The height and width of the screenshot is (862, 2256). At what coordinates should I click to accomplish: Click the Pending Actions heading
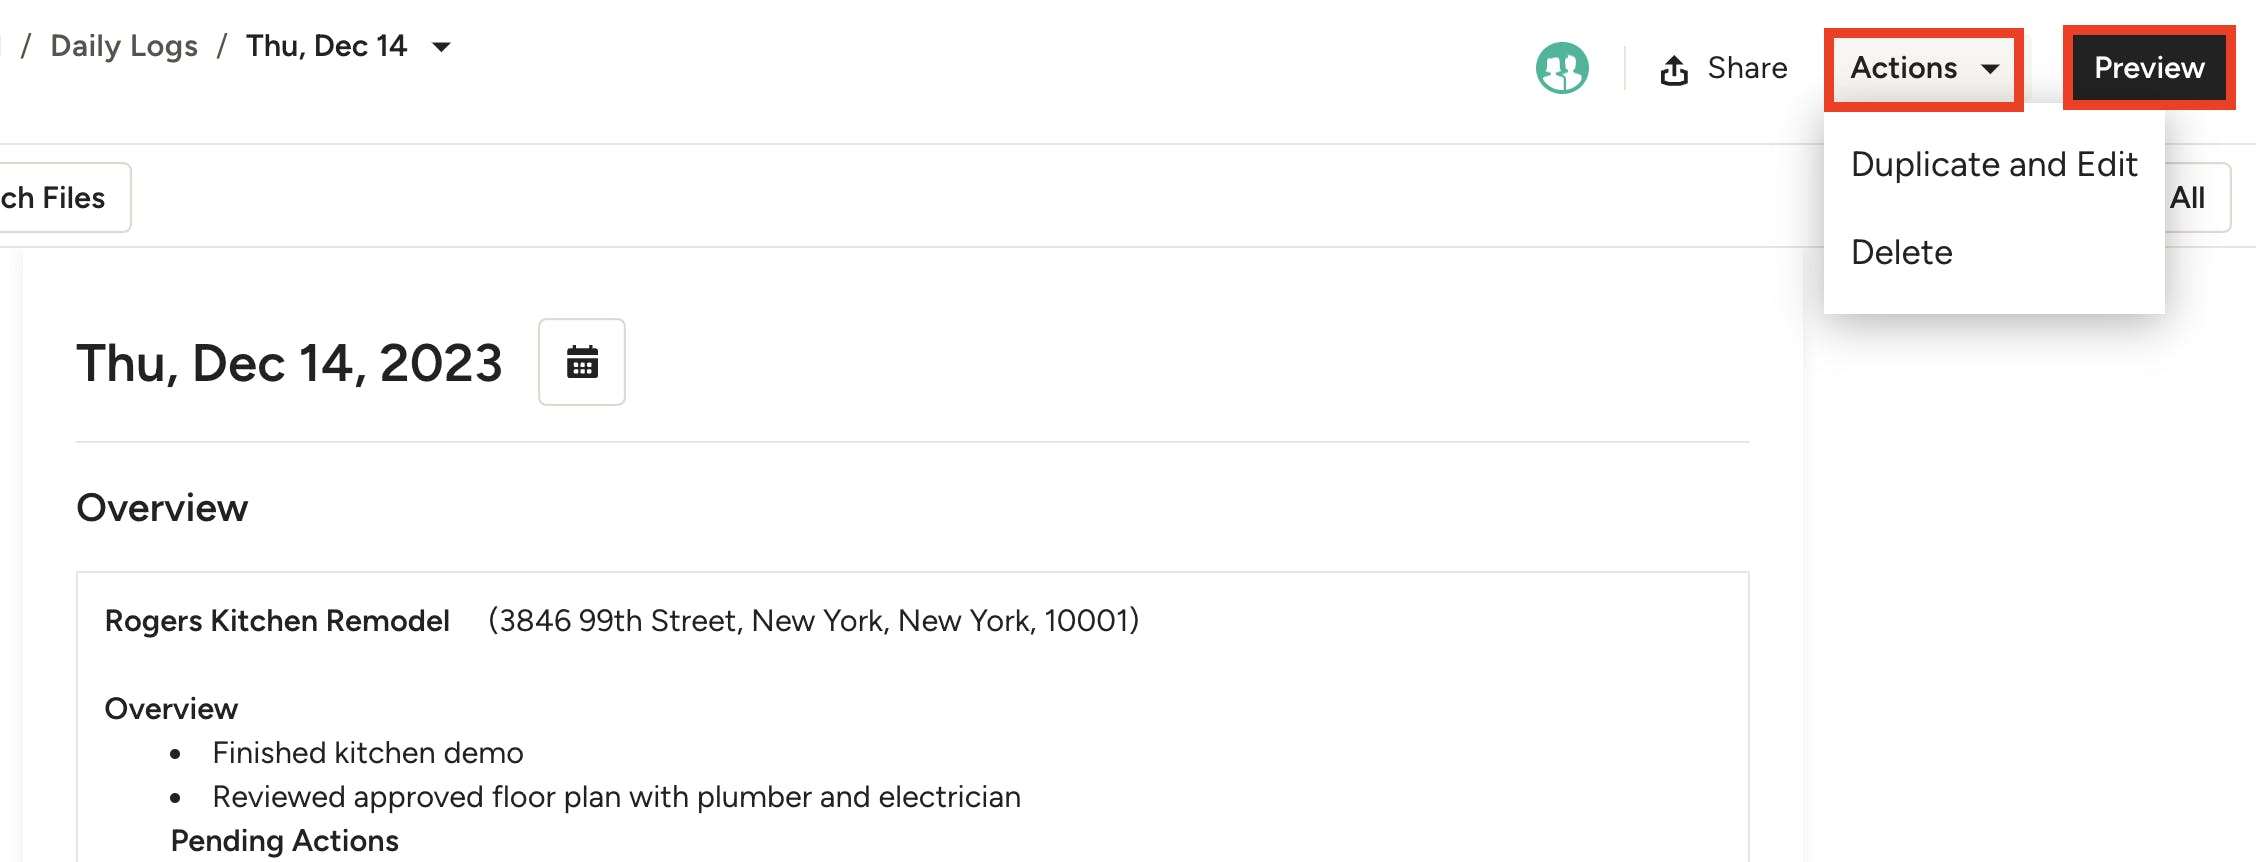click(x=284, y=840)
